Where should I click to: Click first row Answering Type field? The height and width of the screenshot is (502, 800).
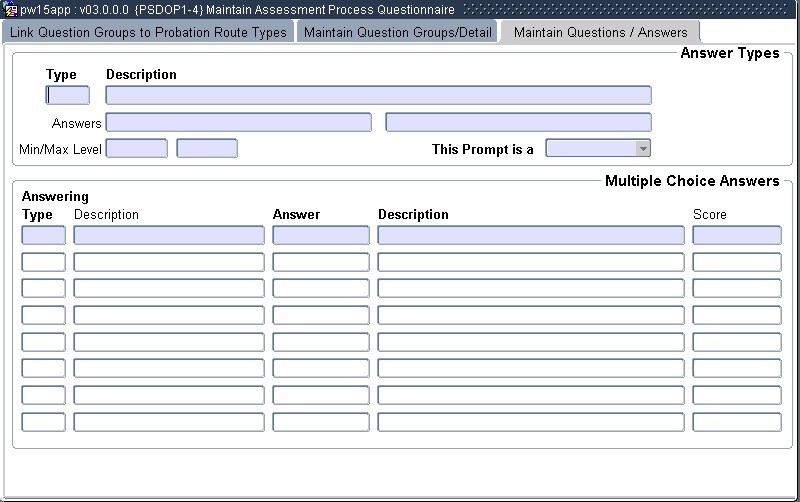[x=43, y=236]
